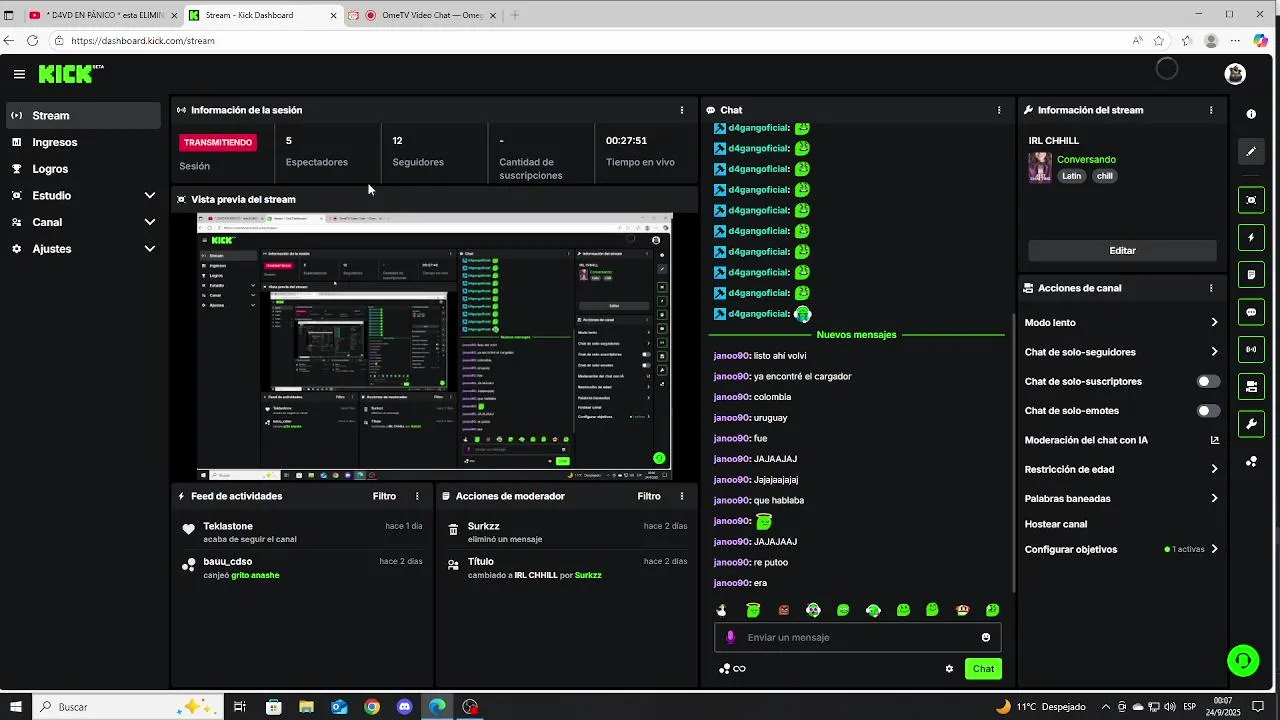This screenshot has height=720, width=1280.
Task: Click the channel points infinity balance below the chat
Action: 733,669
